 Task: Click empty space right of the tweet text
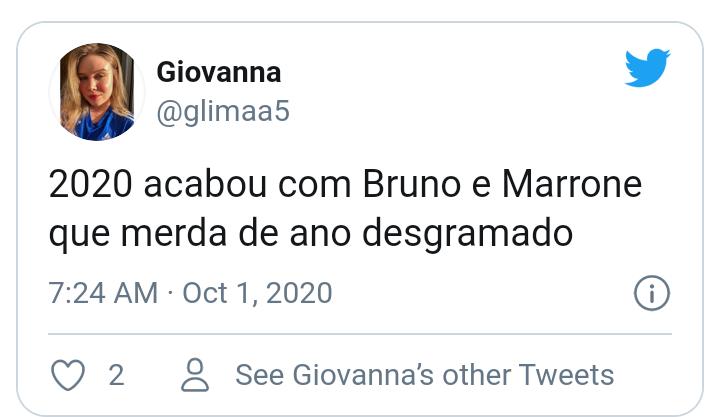634,234
